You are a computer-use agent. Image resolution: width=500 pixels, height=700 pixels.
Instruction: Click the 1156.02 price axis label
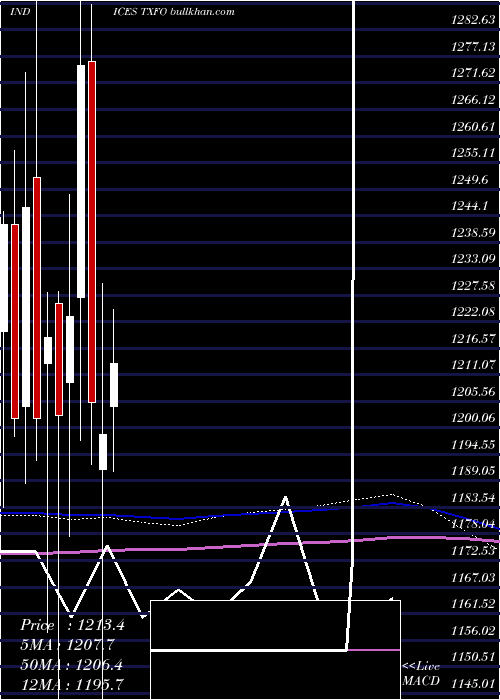coord(474,631)
